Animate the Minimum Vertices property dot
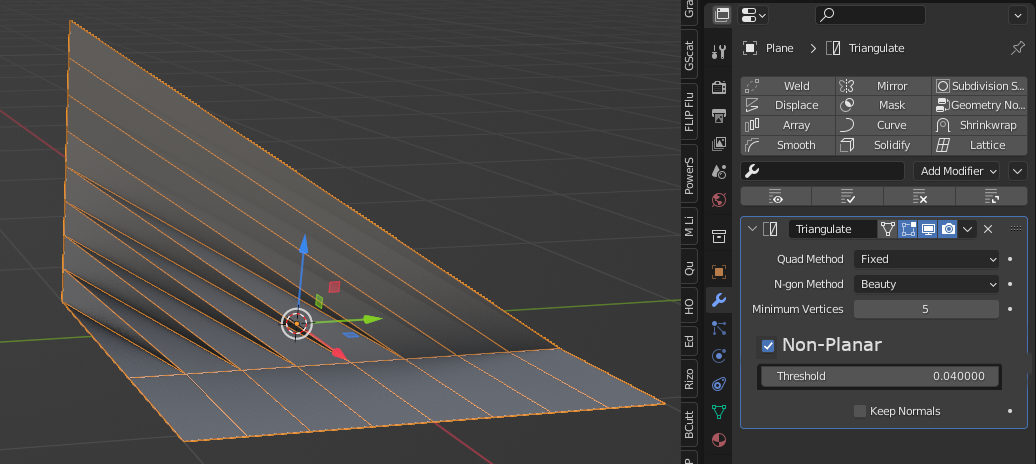 click(x=1010, y=309)
